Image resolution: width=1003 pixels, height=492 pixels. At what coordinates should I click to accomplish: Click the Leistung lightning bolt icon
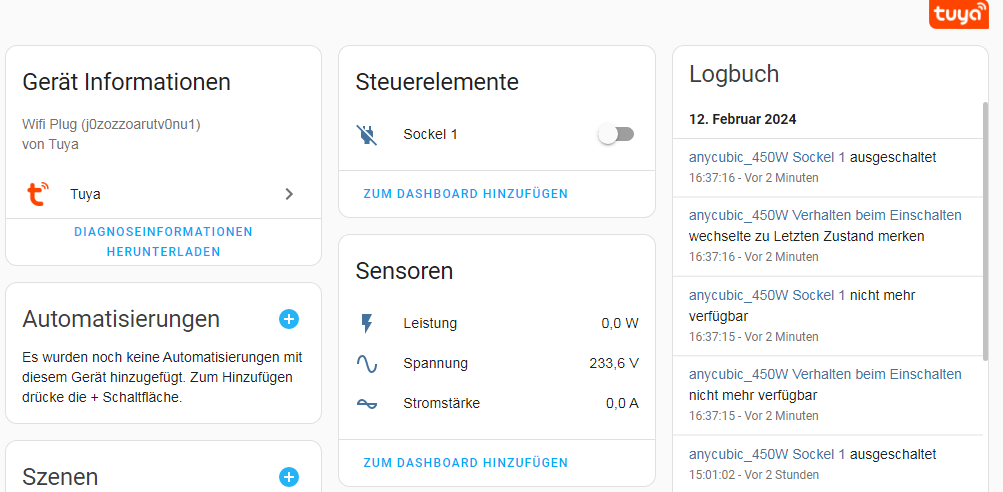click(x=367, y=324)
